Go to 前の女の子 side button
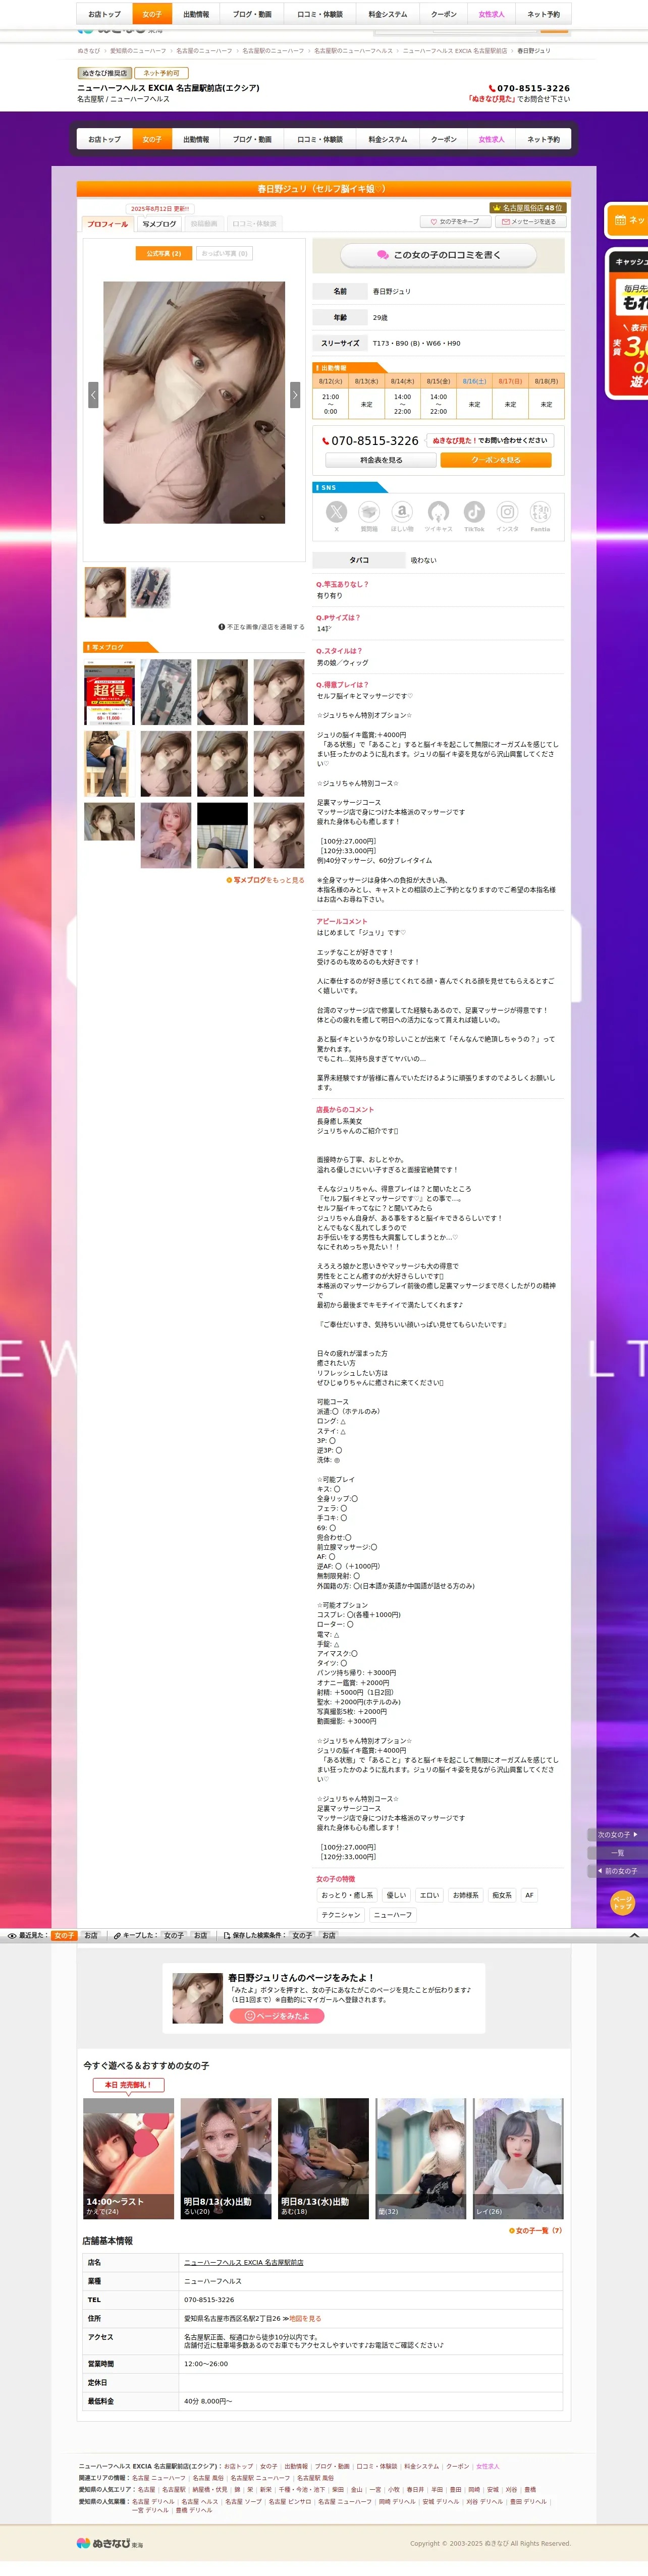This screenshot has width=648, height=2576. [x=617, y=1871]
